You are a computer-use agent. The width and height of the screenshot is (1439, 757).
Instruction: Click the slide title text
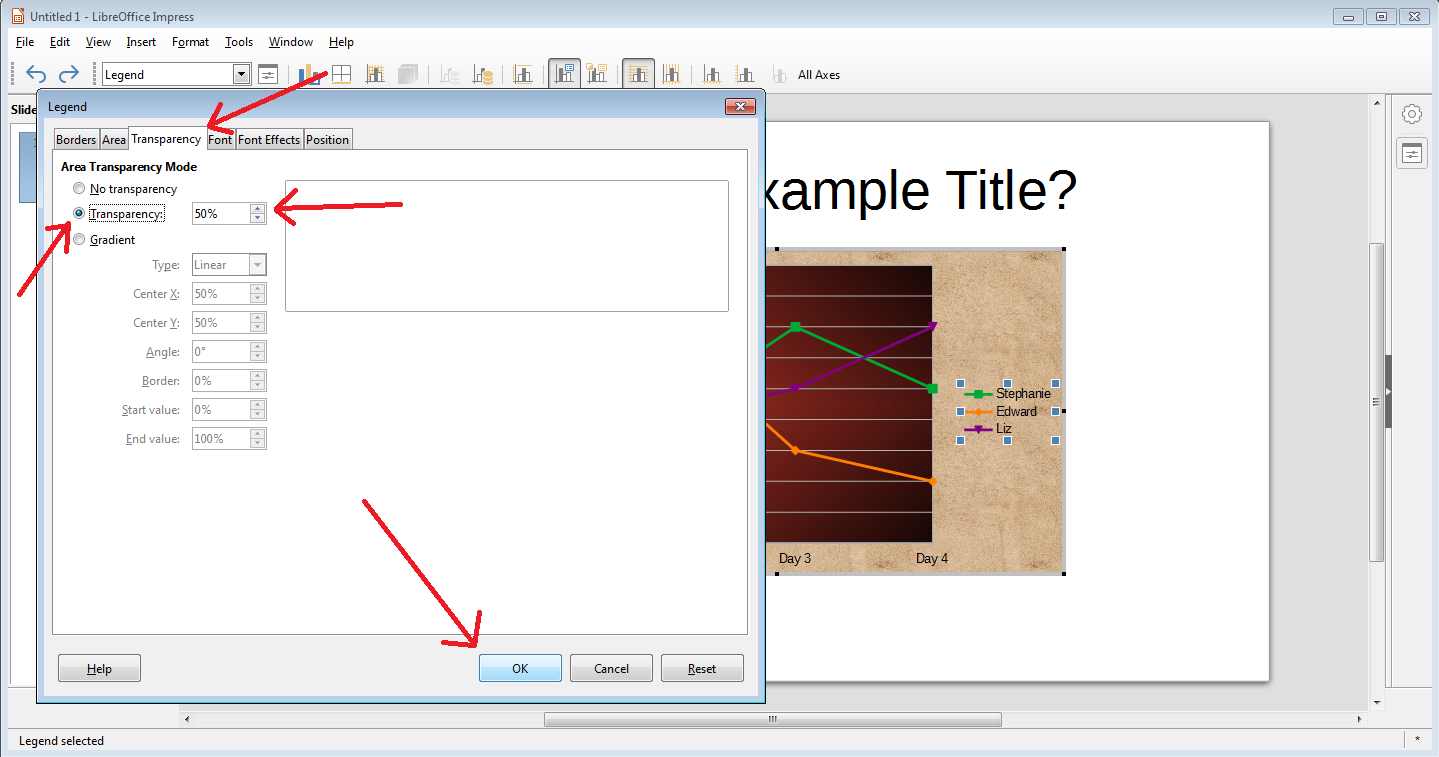pos(920,190)
